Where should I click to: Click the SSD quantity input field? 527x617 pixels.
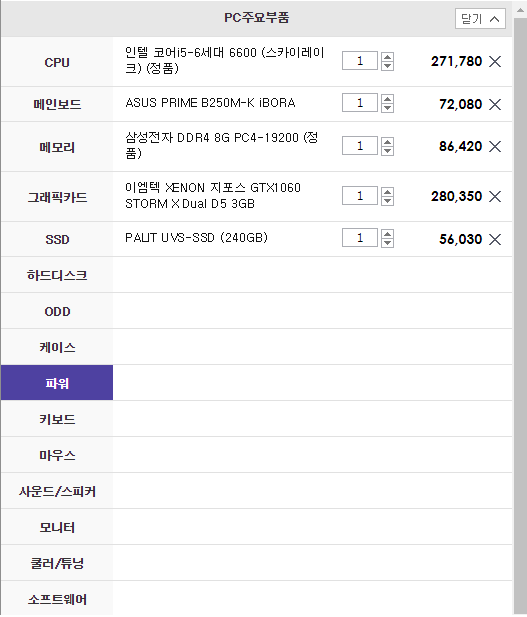point(360,238)
